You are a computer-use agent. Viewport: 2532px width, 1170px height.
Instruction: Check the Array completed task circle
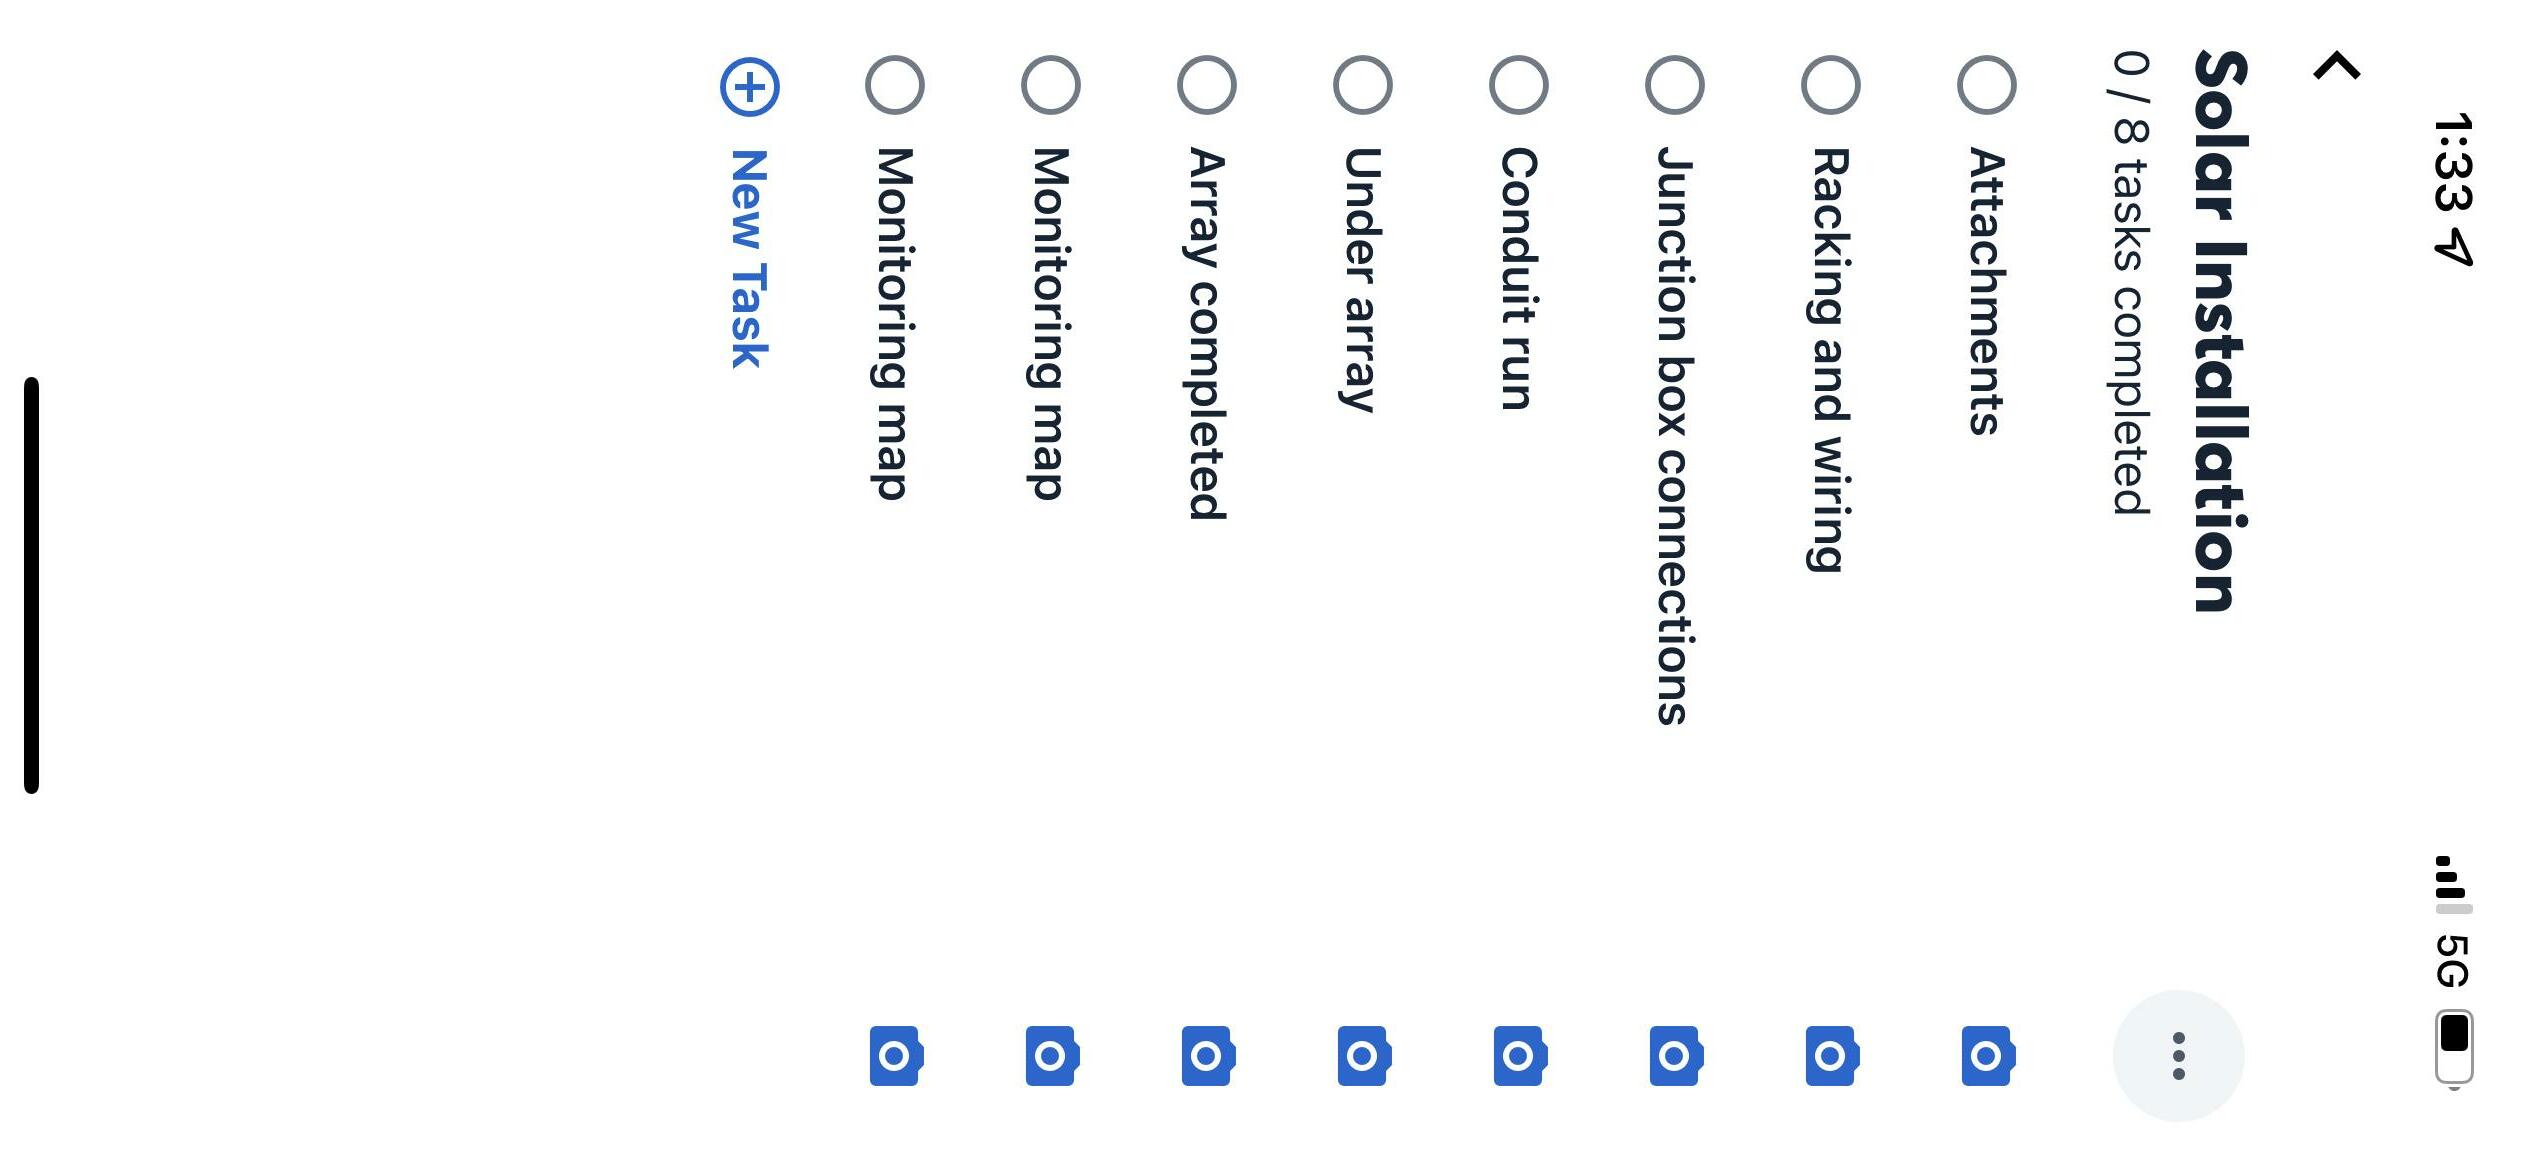coord(1207,85)
